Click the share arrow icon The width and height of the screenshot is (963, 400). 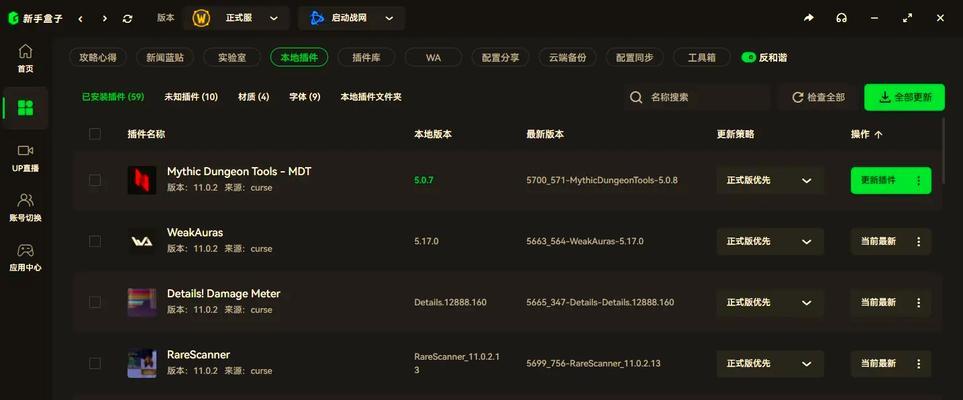tap(808, 18)
